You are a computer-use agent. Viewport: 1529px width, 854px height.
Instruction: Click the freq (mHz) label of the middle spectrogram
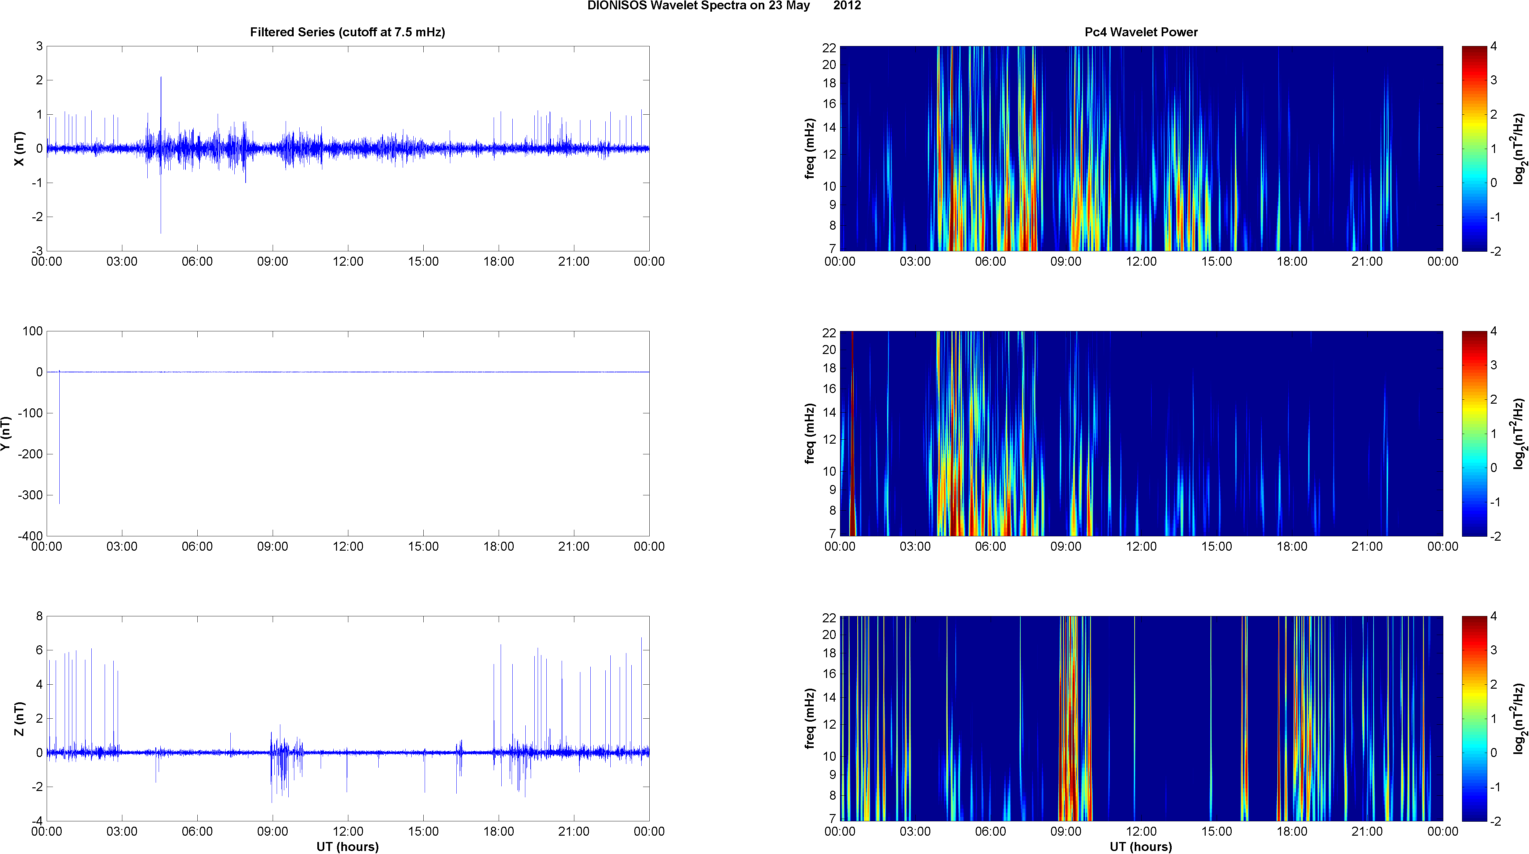(809, 434)
